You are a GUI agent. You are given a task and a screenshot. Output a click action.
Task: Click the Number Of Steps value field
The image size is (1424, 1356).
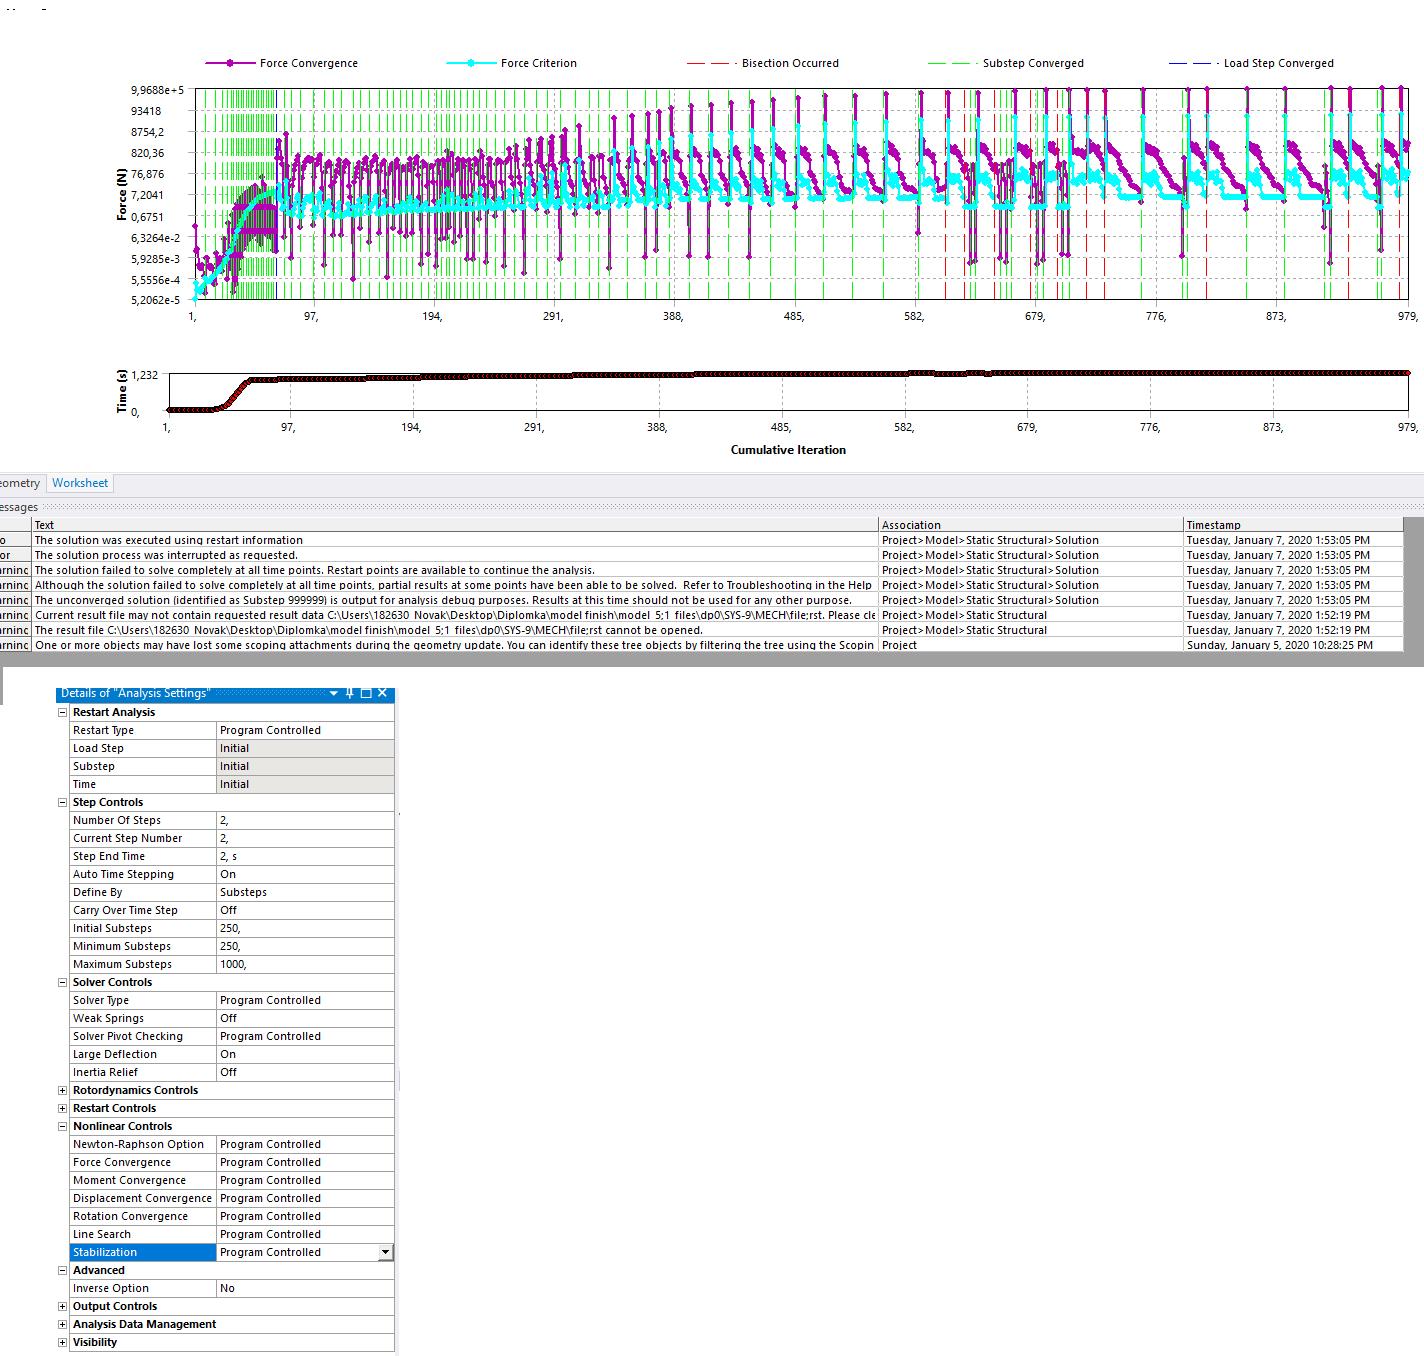tap(305, 820)
